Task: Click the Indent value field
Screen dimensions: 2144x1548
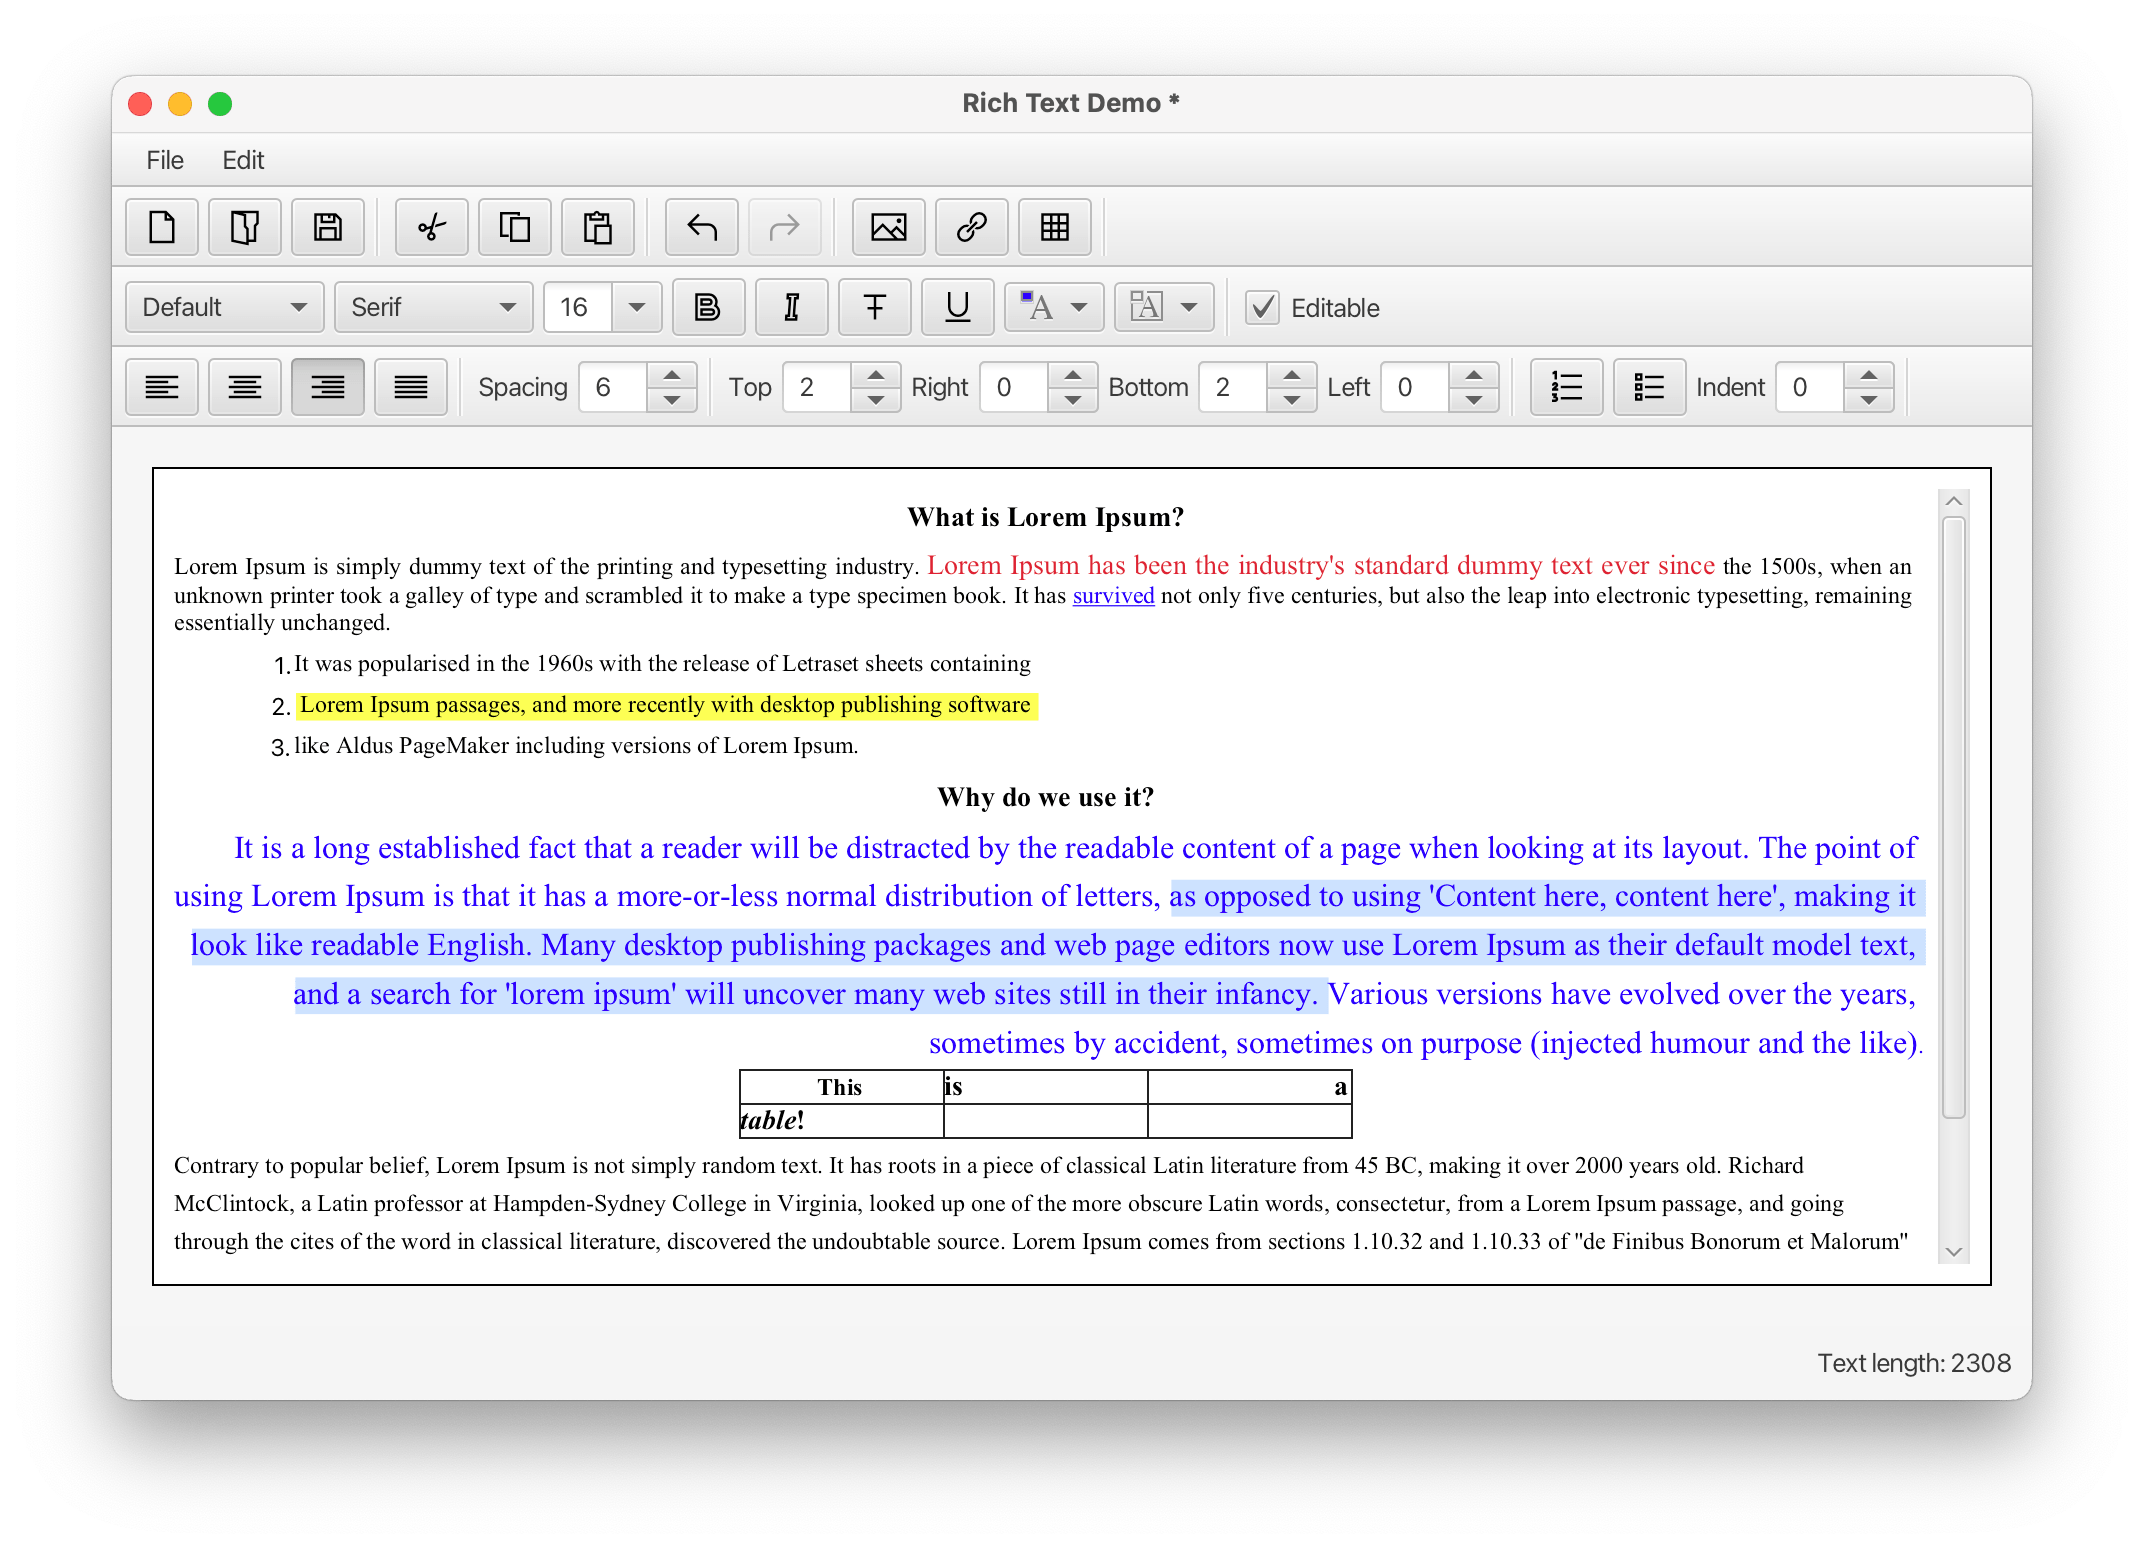Action: pos(1810,387)
